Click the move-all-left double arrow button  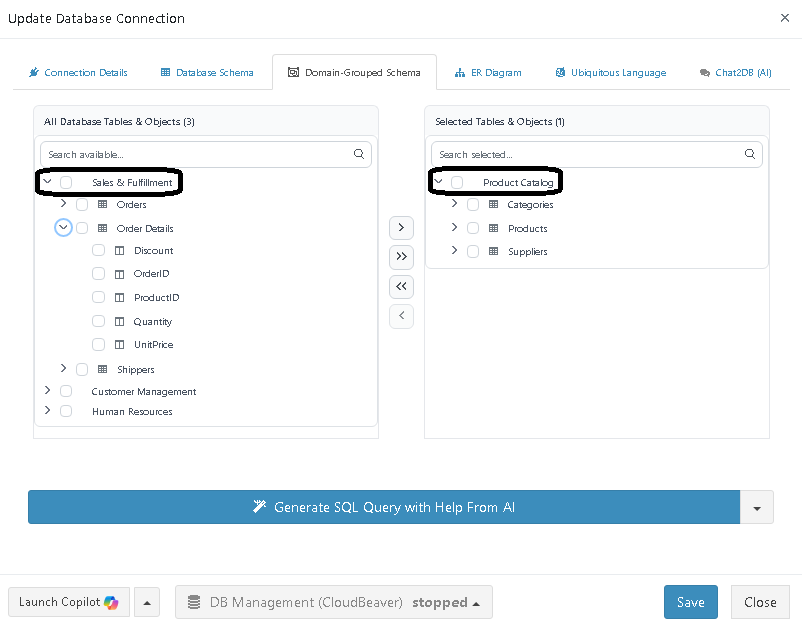pyautogui.click(x=401, y=287)
